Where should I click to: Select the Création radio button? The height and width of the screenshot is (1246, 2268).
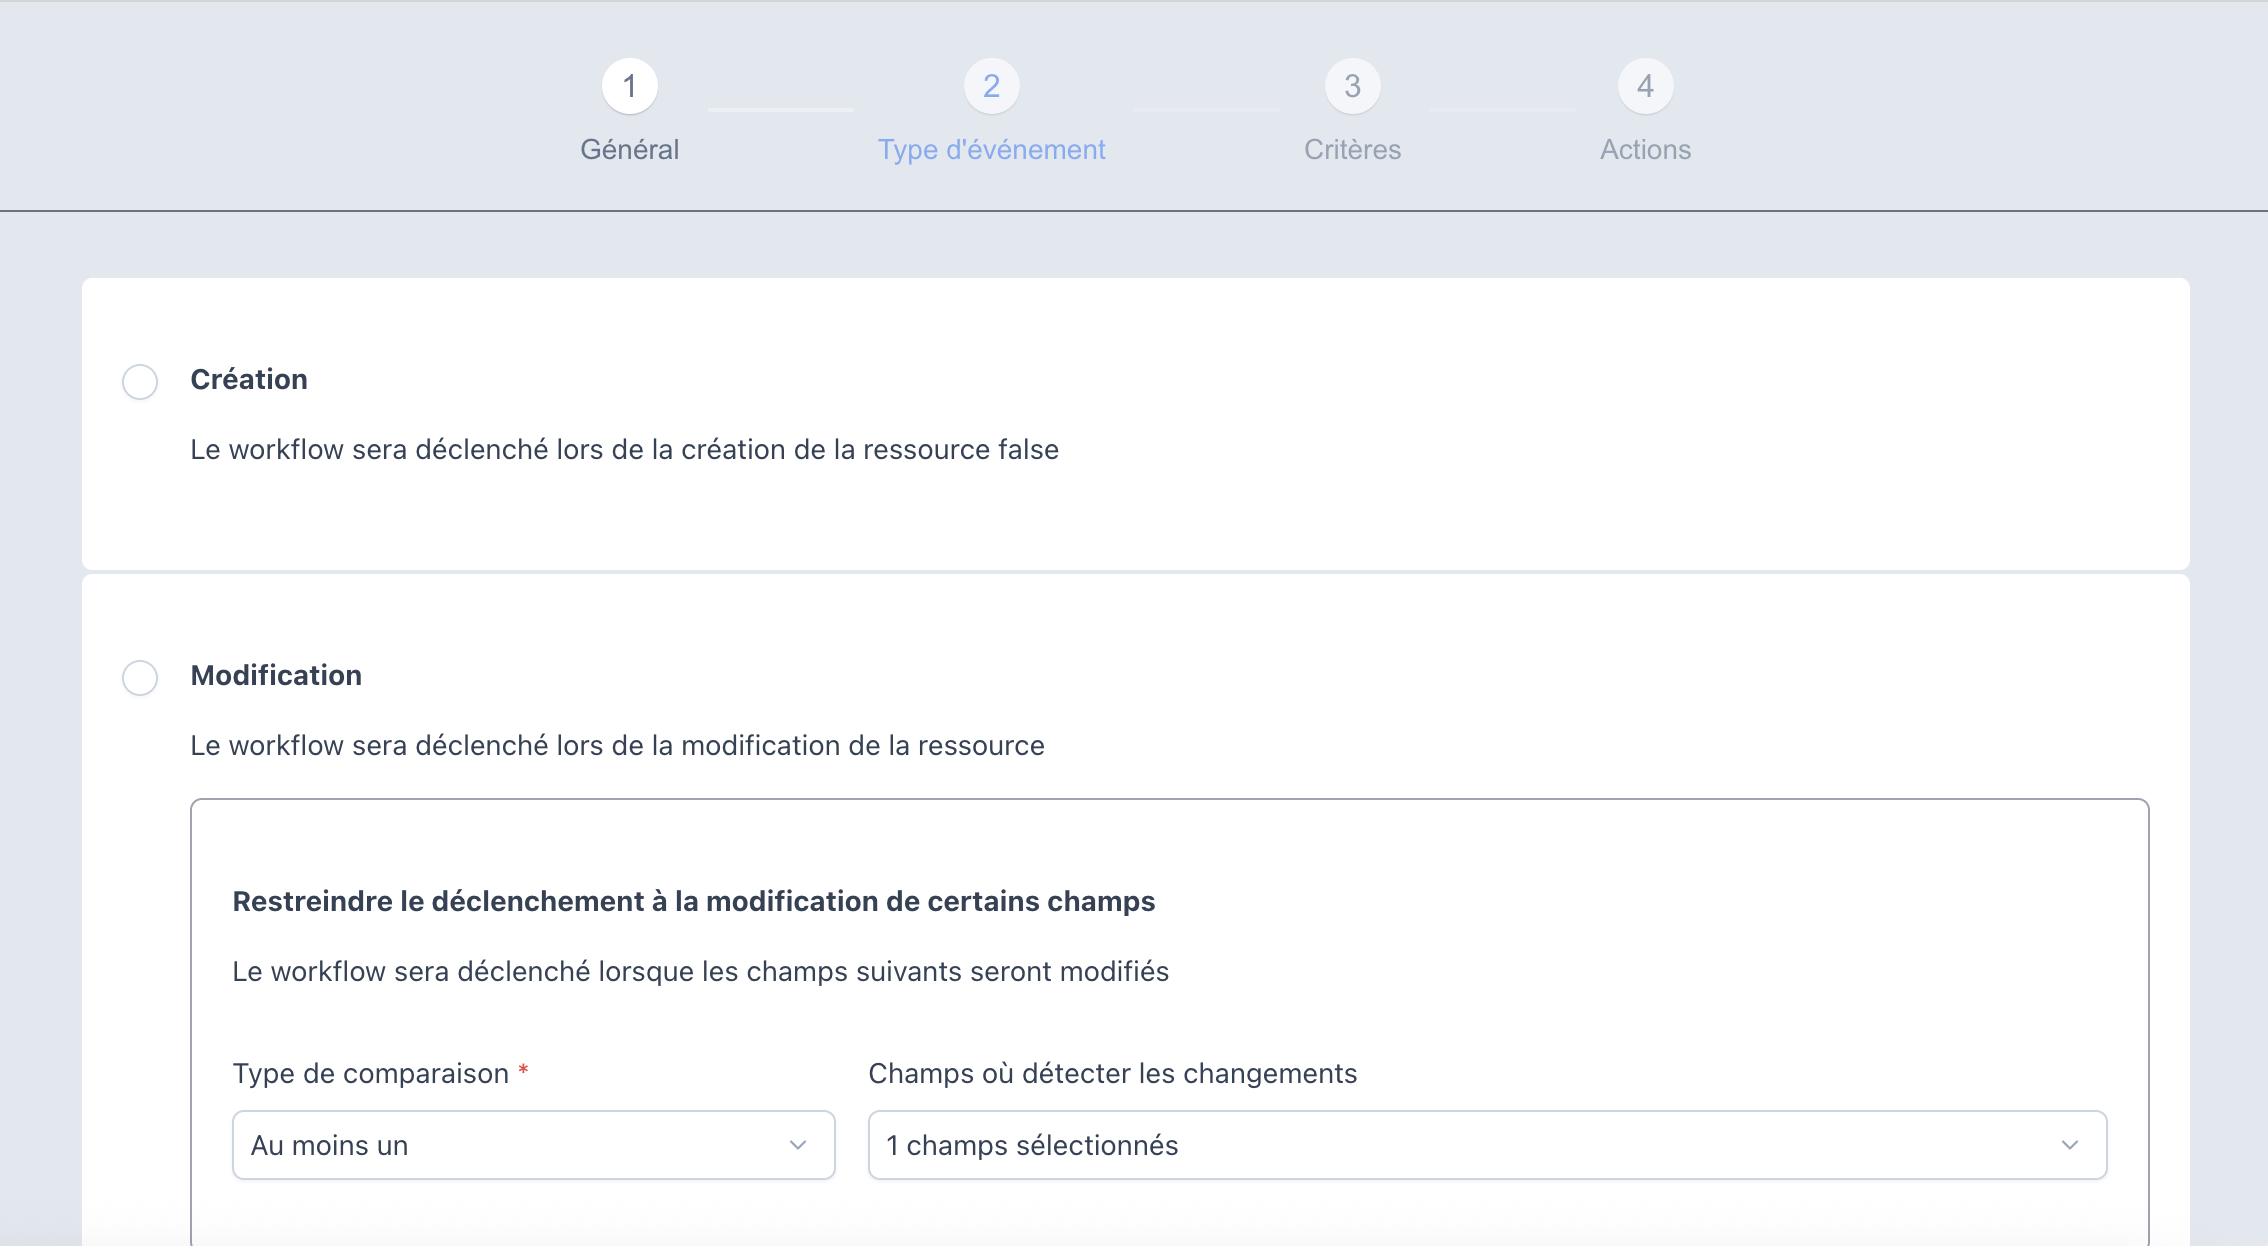point(140,382)
